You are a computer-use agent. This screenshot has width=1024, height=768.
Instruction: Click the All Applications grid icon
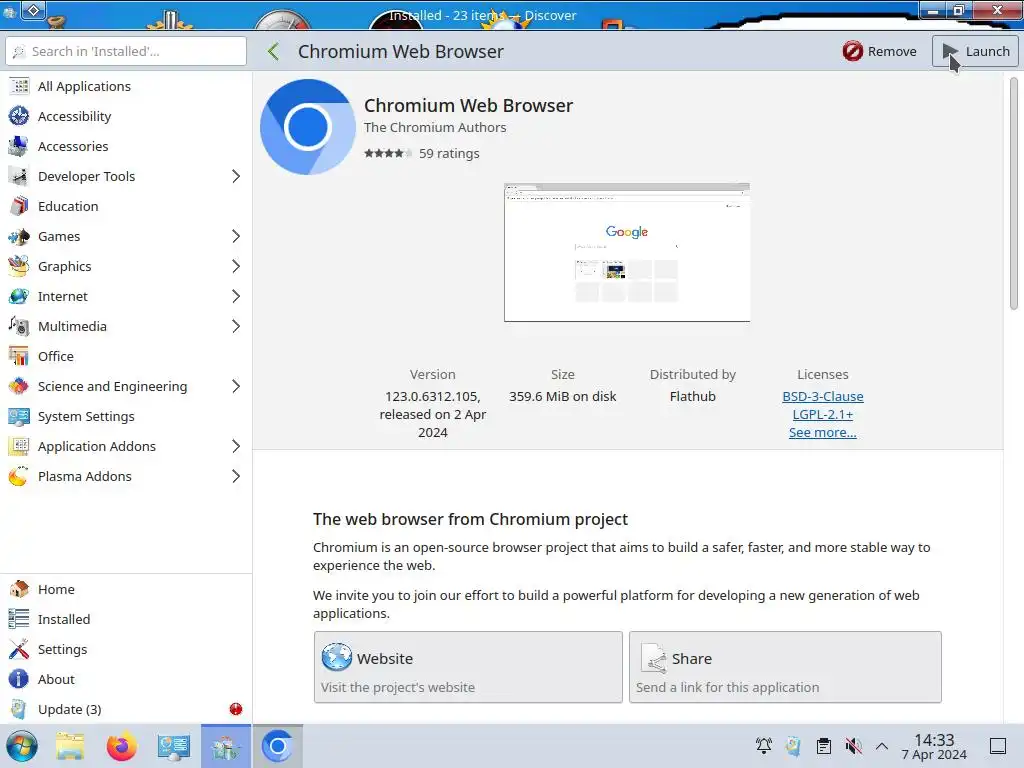[x=19, y=86]
